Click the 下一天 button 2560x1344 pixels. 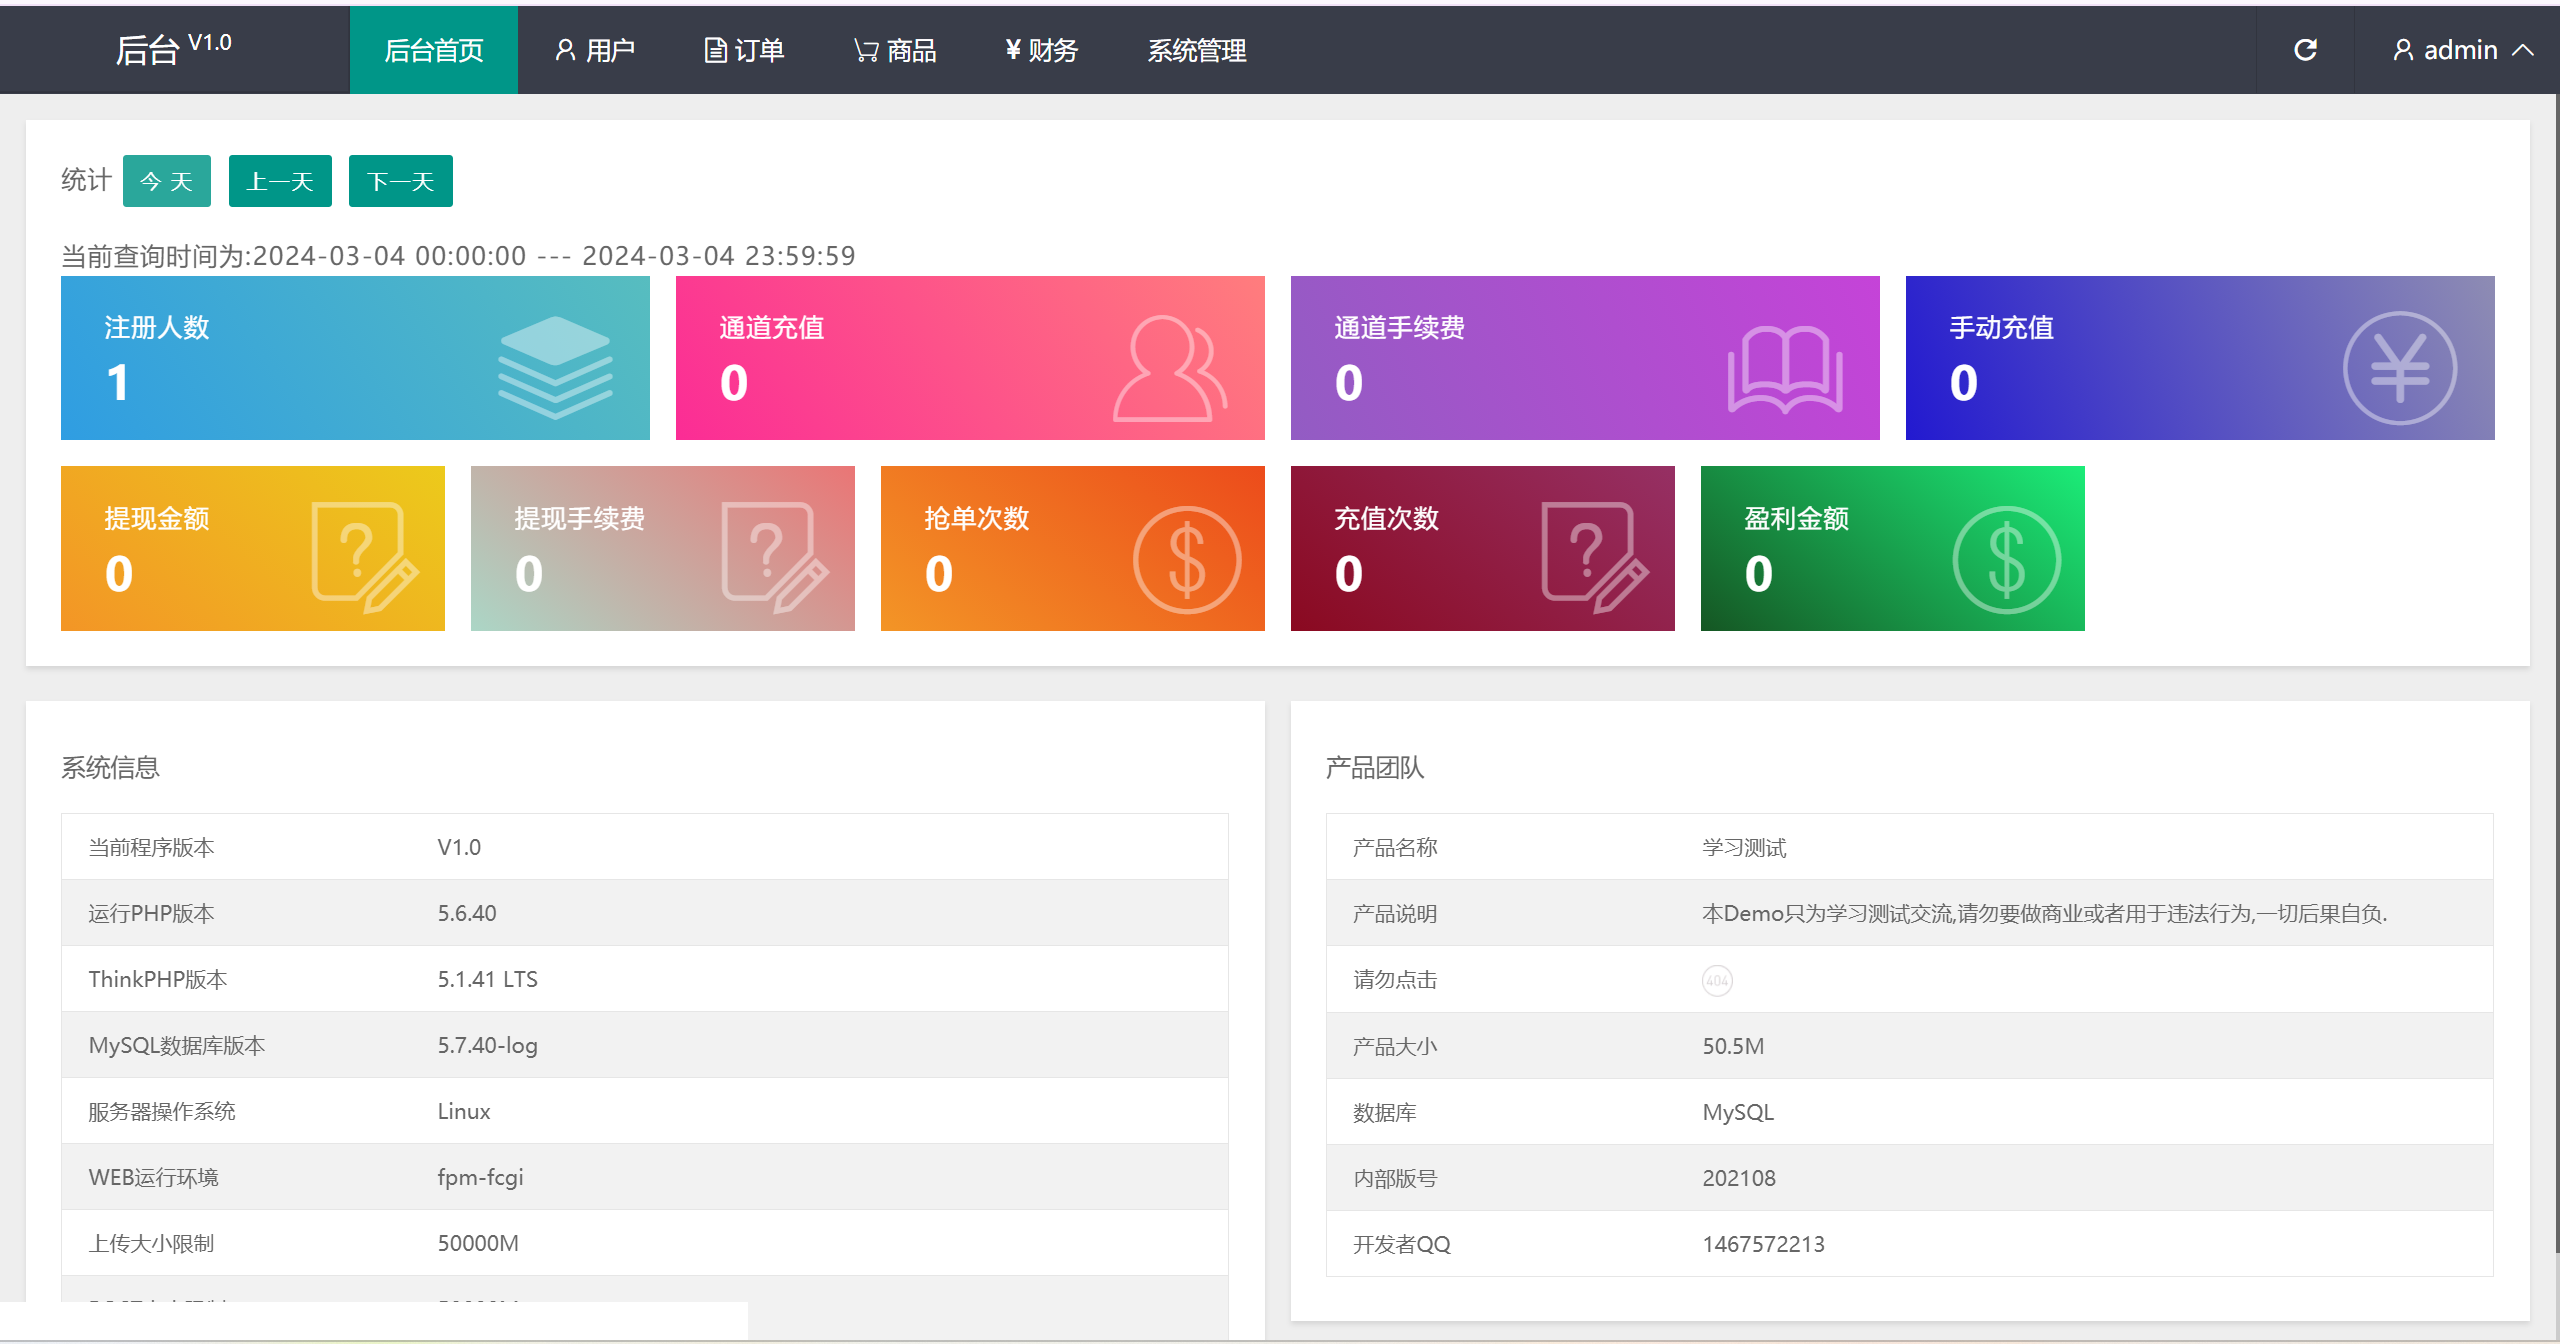click(400, 181)
